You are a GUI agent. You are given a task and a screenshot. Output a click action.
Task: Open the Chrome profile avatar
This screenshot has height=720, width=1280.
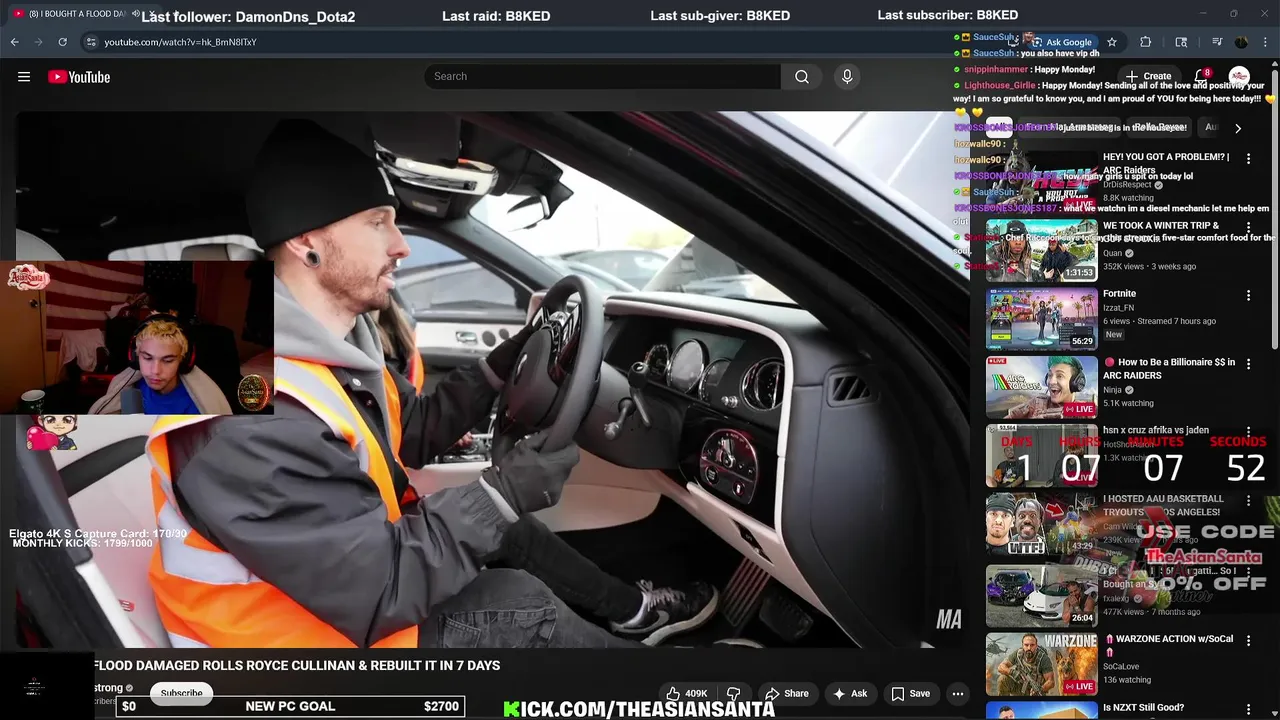pyautogui.click(x=1241, y=42)
